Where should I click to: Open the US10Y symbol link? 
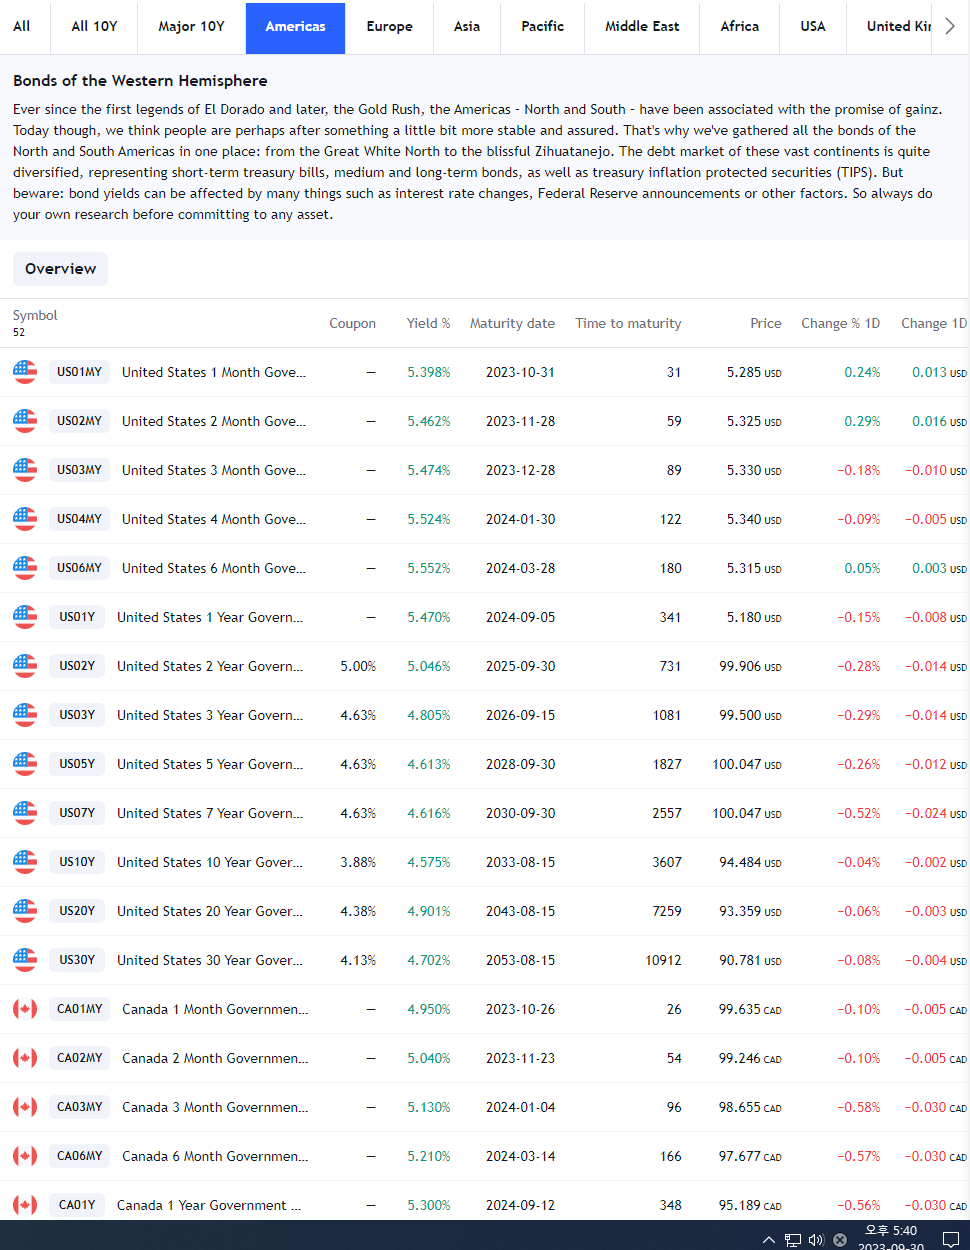pyautogui.click(x=77, y=862)
